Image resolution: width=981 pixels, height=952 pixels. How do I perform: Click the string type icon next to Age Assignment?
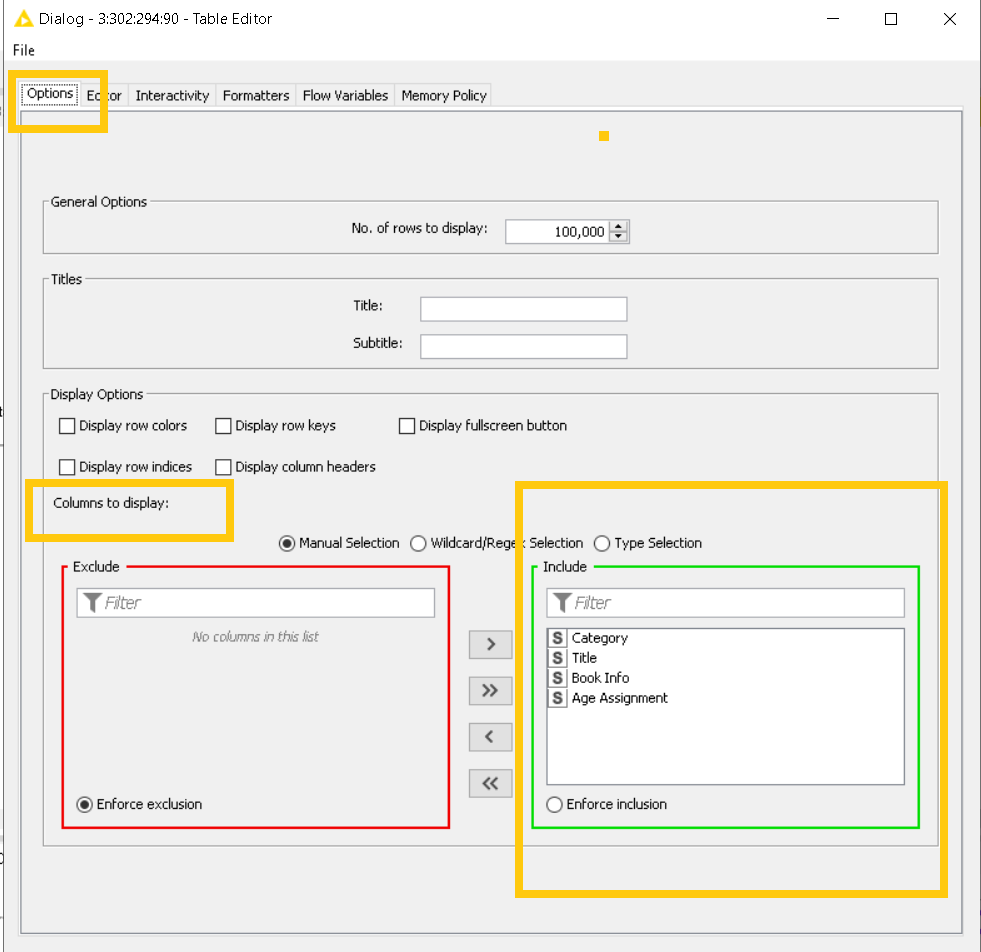click(557, 698)
